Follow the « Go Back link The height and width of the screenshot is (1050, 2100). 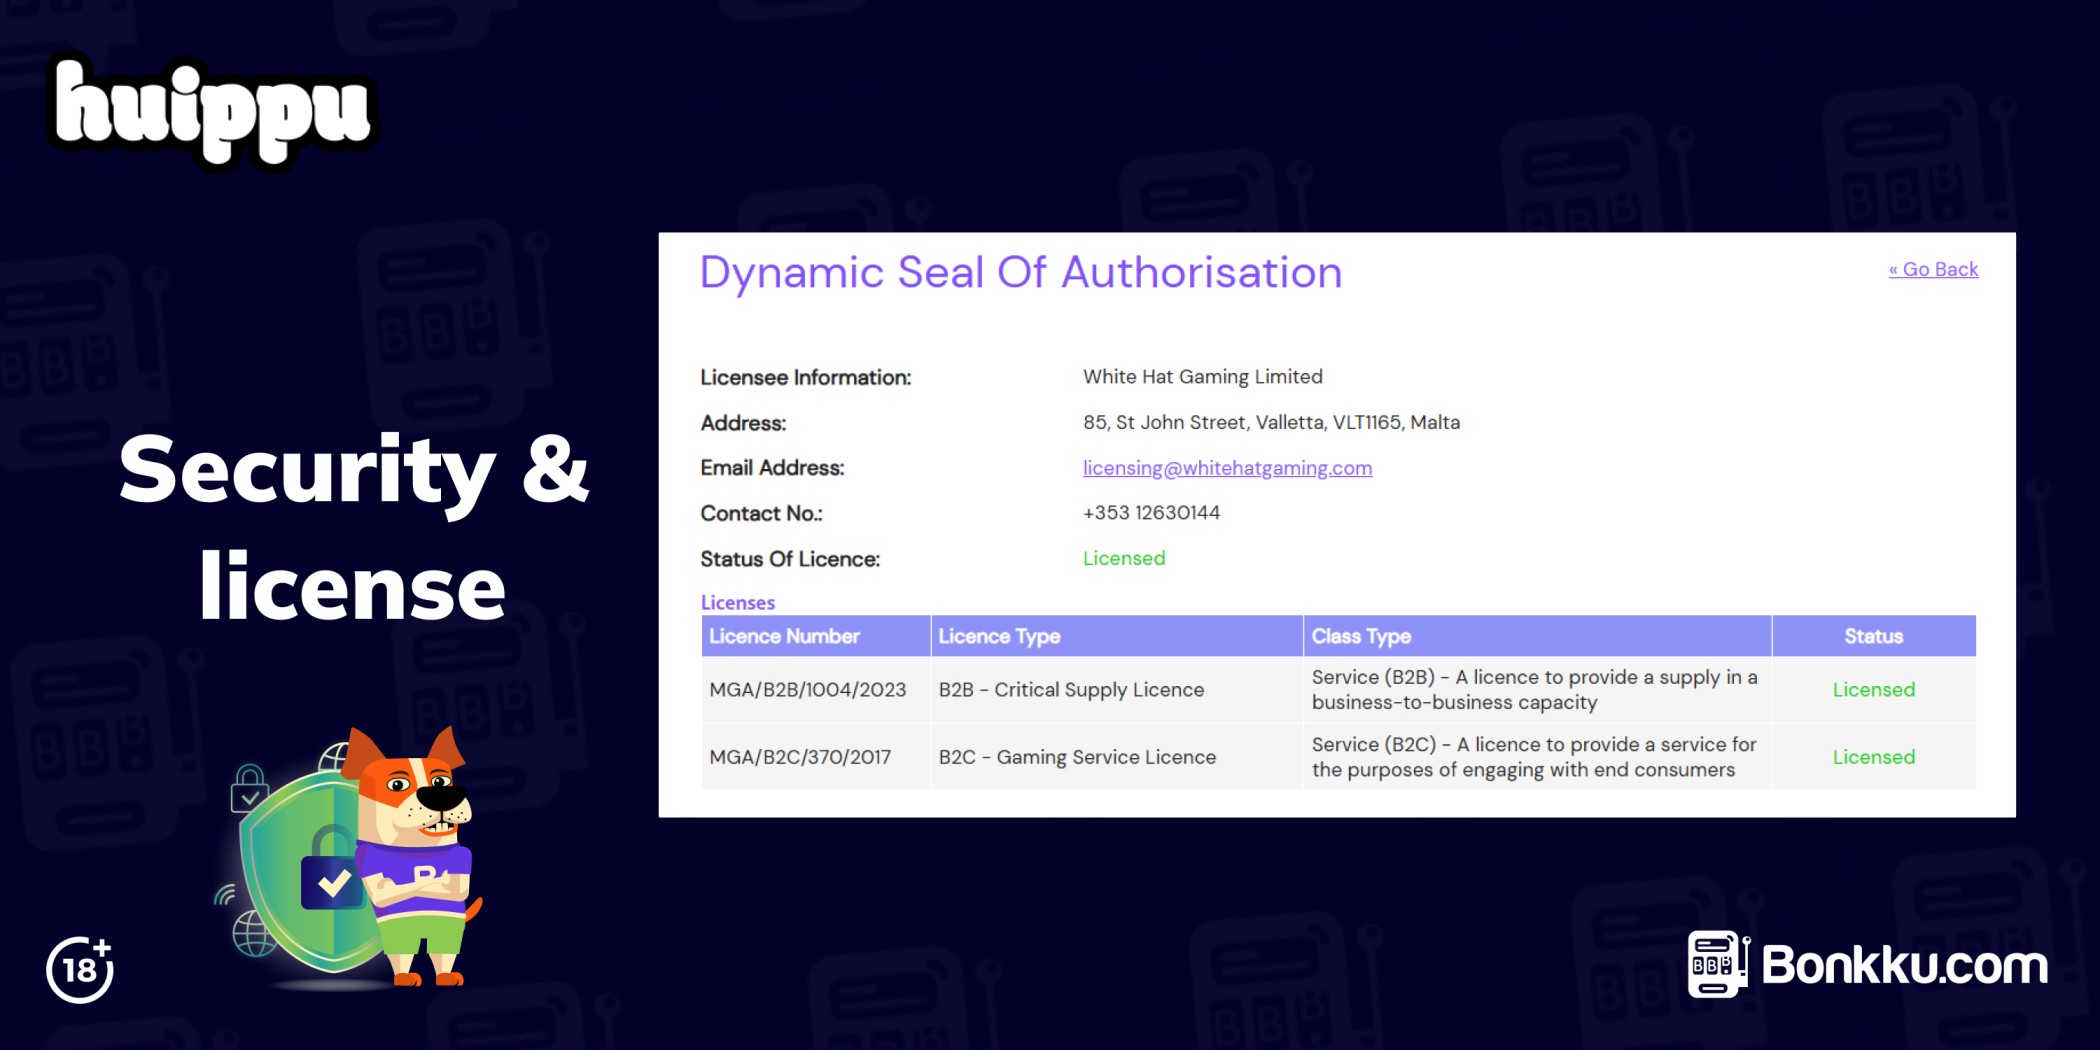1933,269
